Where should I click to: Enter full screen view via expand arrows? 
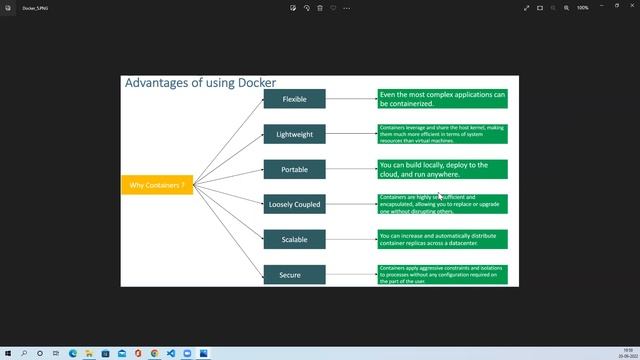pyautogui.click(x=527, y=8)
